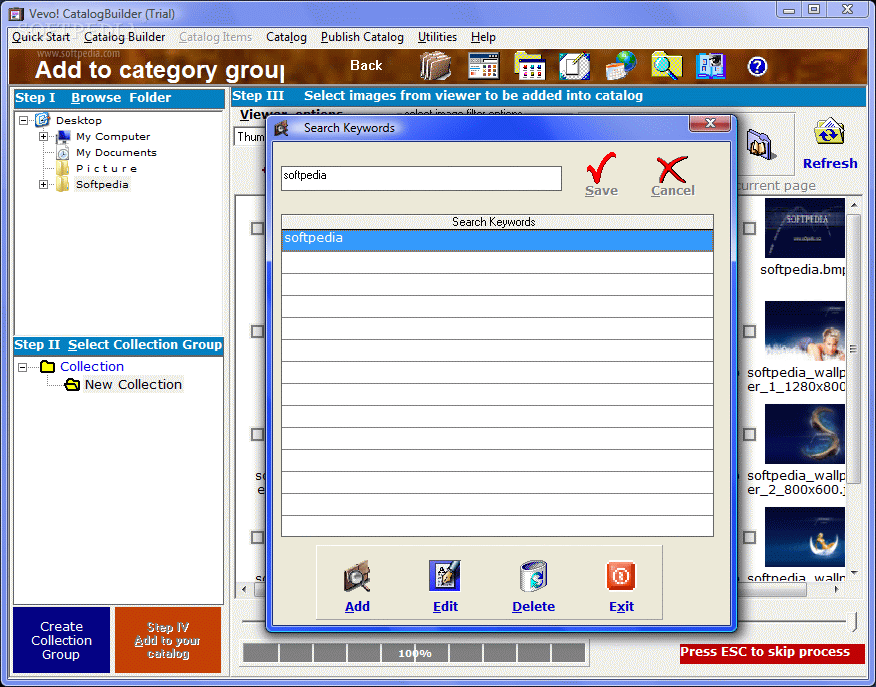Click the New Collection open folder icon
Image resolution: width=876 pixels, height=687 pixels.
(x=72, y=384)
